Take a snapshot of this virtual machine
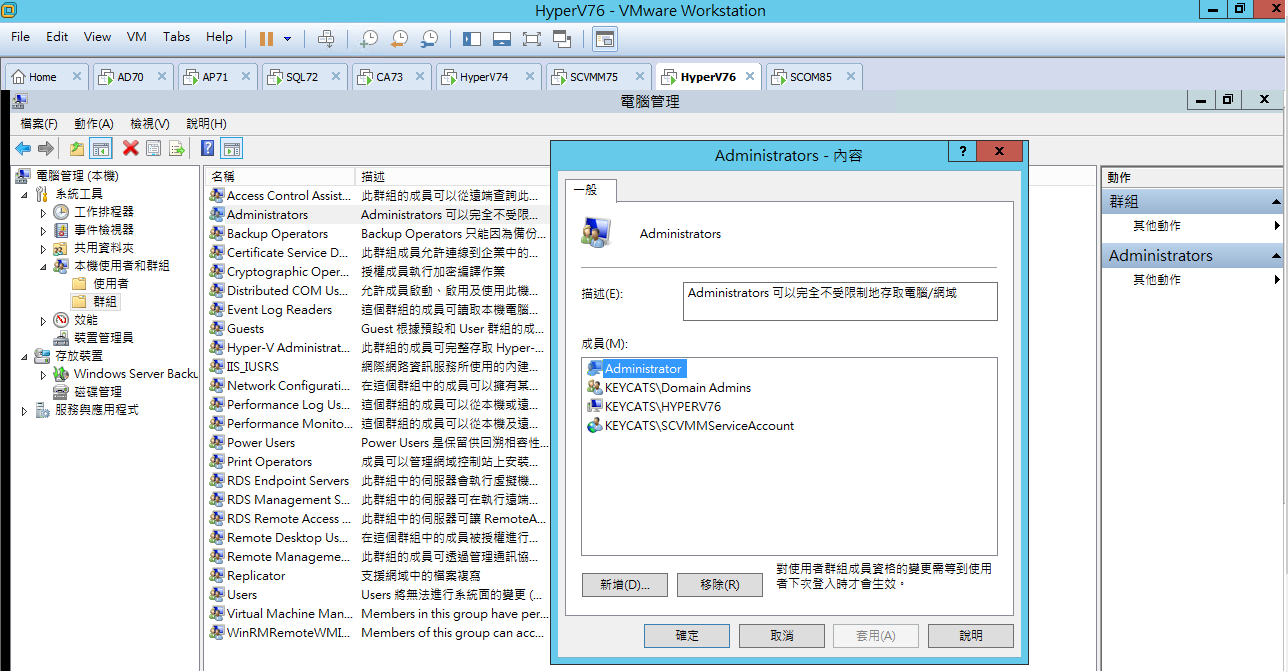The width and height of the screenshot is (1288, 672). tap(369, 38)
